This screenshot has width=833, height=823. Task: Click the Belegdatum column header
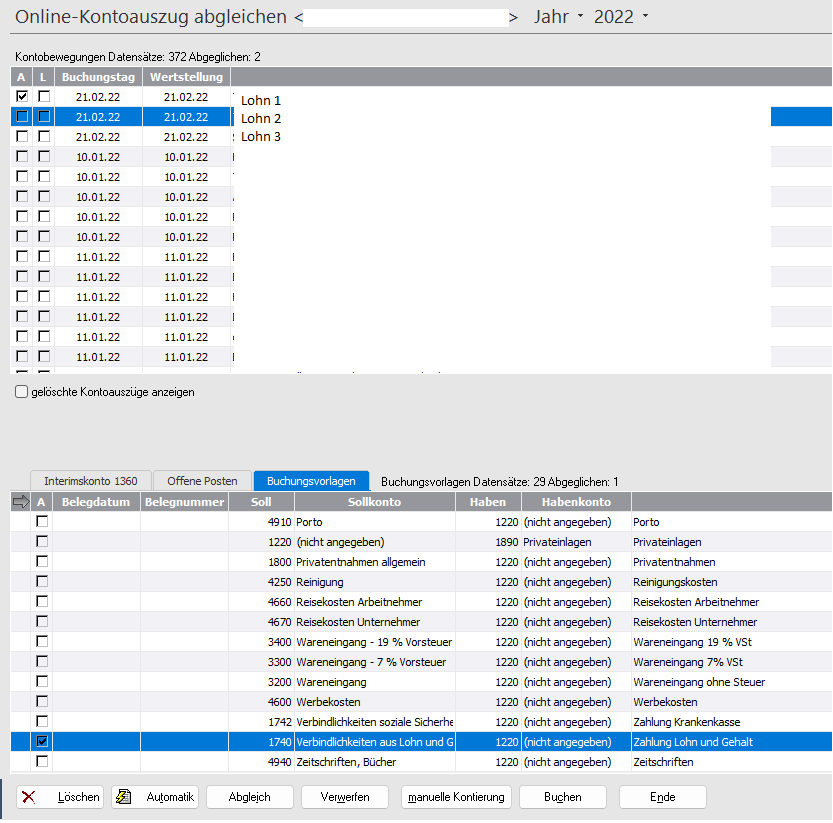click(96, 502)
